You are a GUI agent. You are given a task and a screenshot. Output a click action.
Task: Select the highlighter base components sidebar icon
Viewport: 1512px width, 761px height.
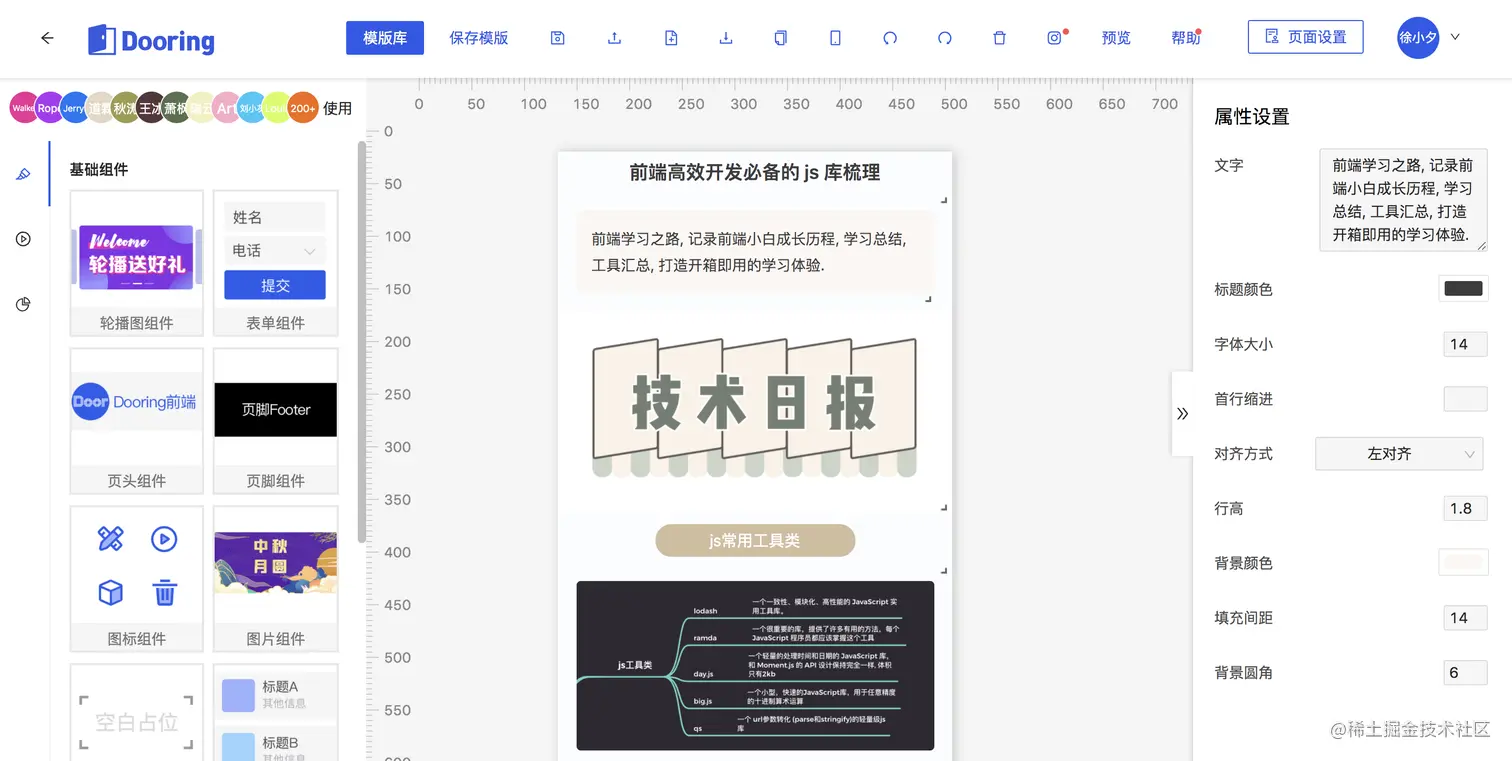(x=24, y=174)
